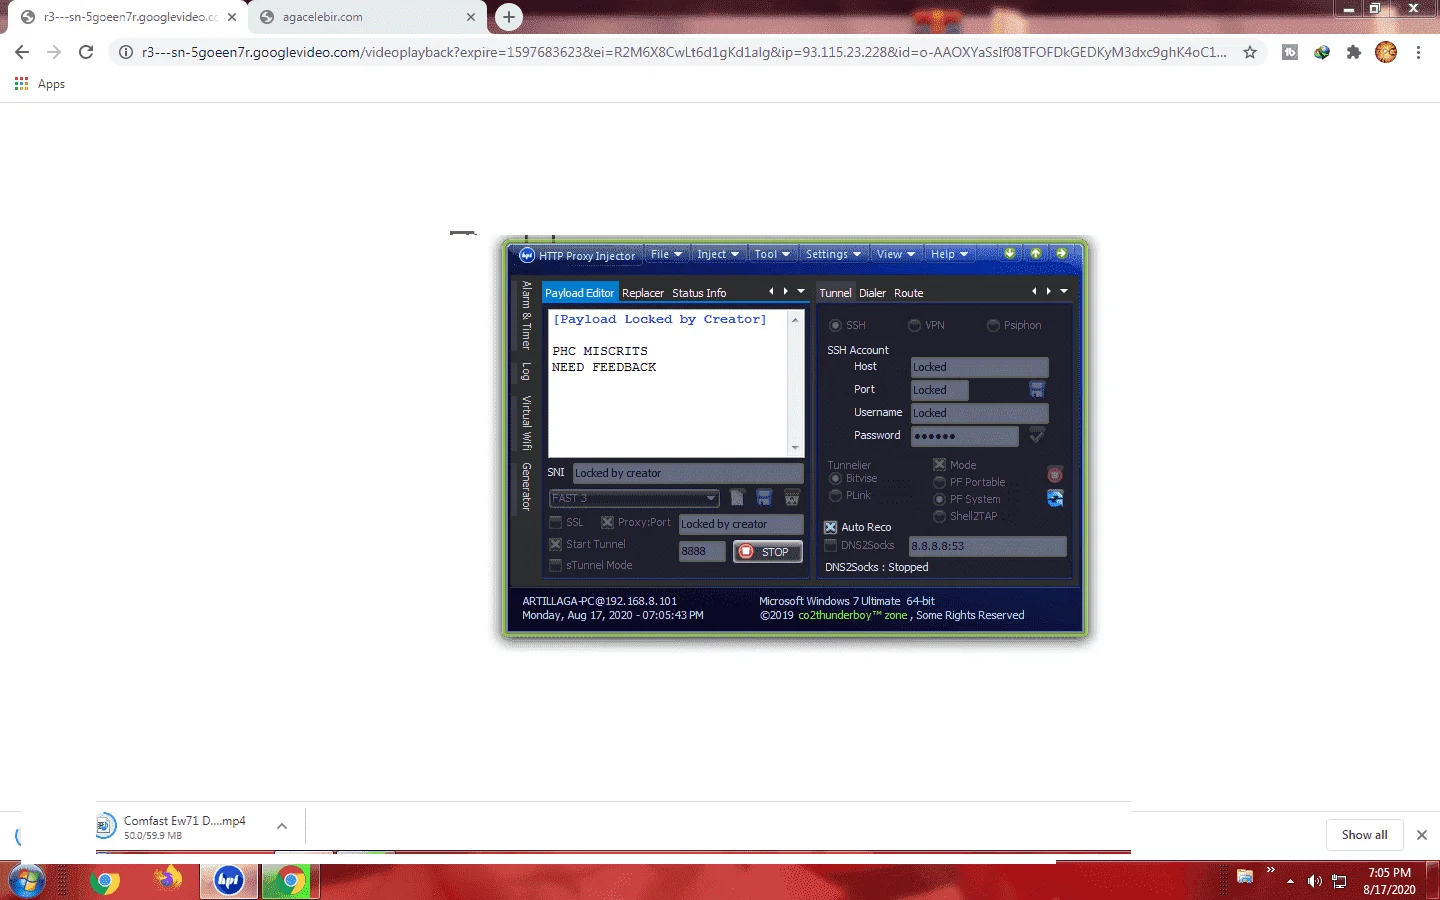
Task: Bookmark this page with the star icon
Action: (1250, 52)
